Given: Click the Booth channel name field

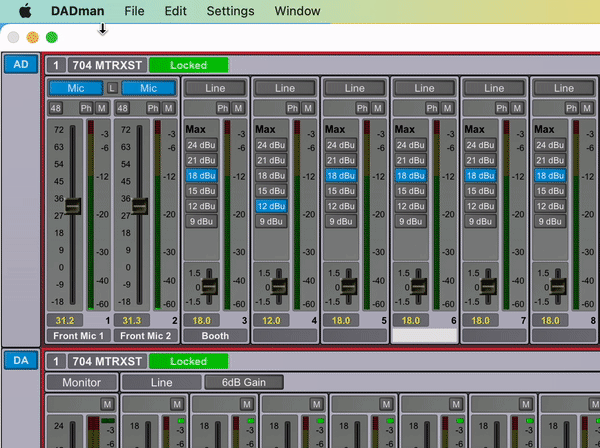Looking at the screenshot, I should pos(215,336).
